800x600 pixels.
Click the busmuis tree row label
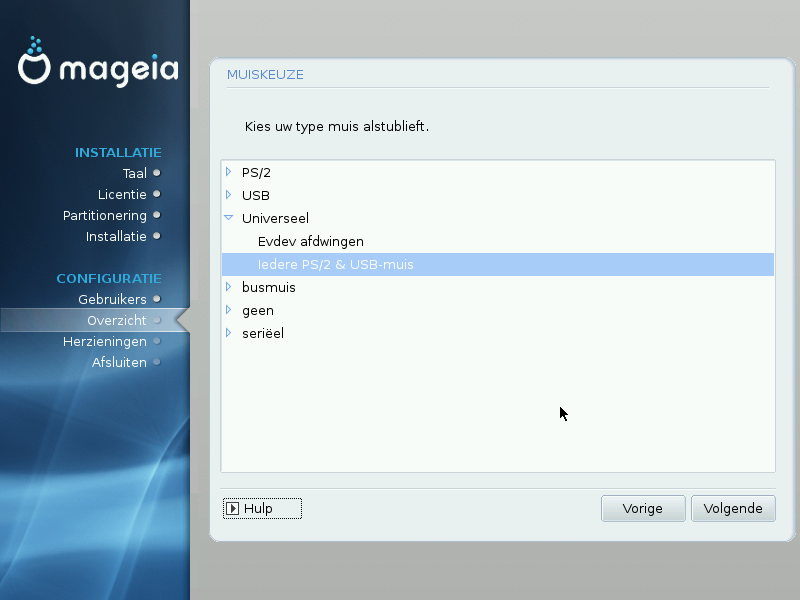point(268,287)
